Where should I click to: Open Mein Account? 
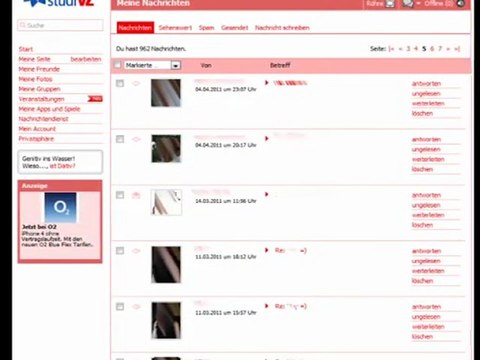(37, 129)
